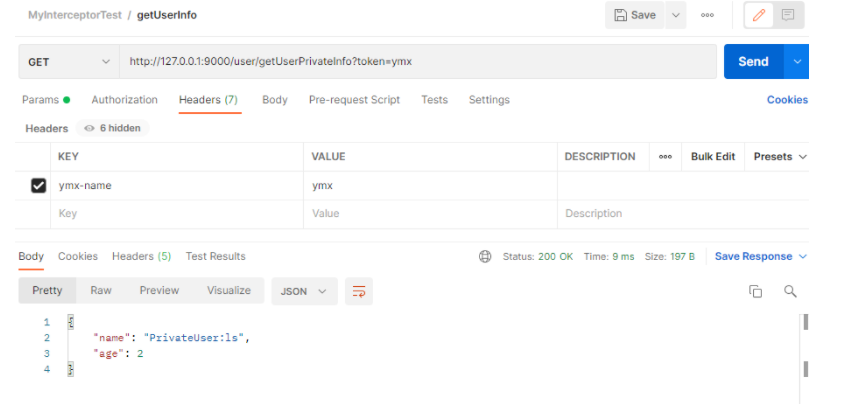Image resolution: width=865 pixels, height=404 pixels.
Task: Open the request Body tab
Action: pos(275,100)
